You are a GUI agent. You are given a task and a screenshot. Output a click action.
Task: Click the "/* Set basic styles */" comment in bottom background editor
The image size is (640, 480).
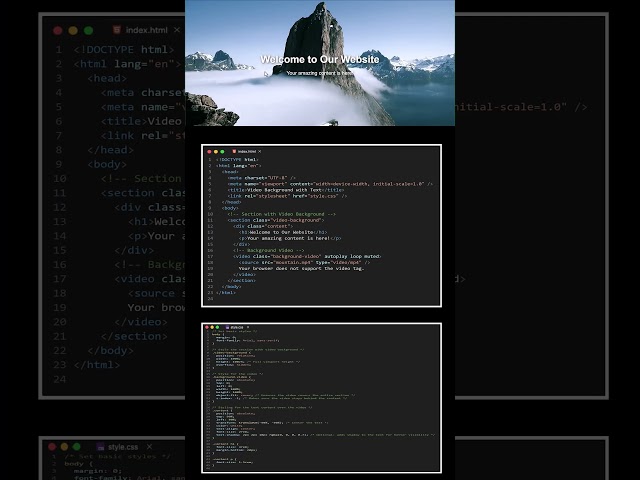(117, 456)
